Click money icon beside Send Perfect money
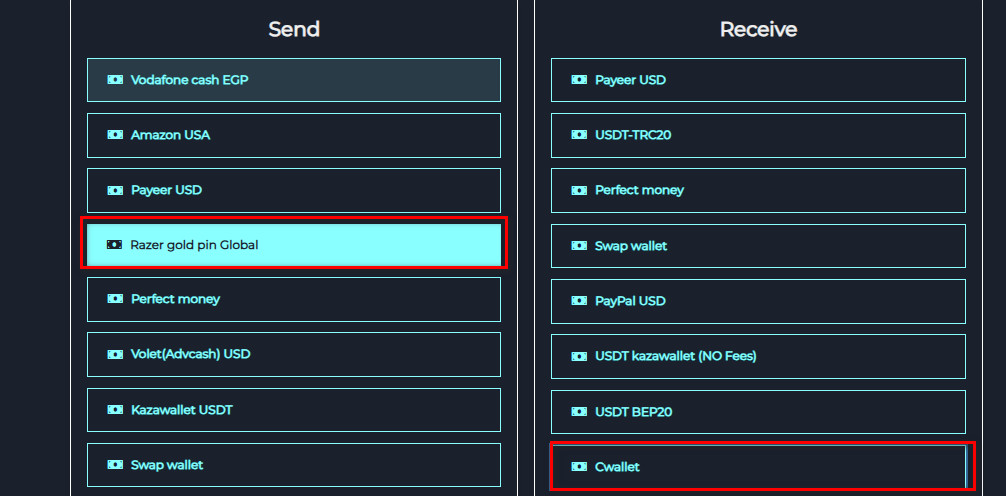The image size is (1006, 496). pos(115,298)
